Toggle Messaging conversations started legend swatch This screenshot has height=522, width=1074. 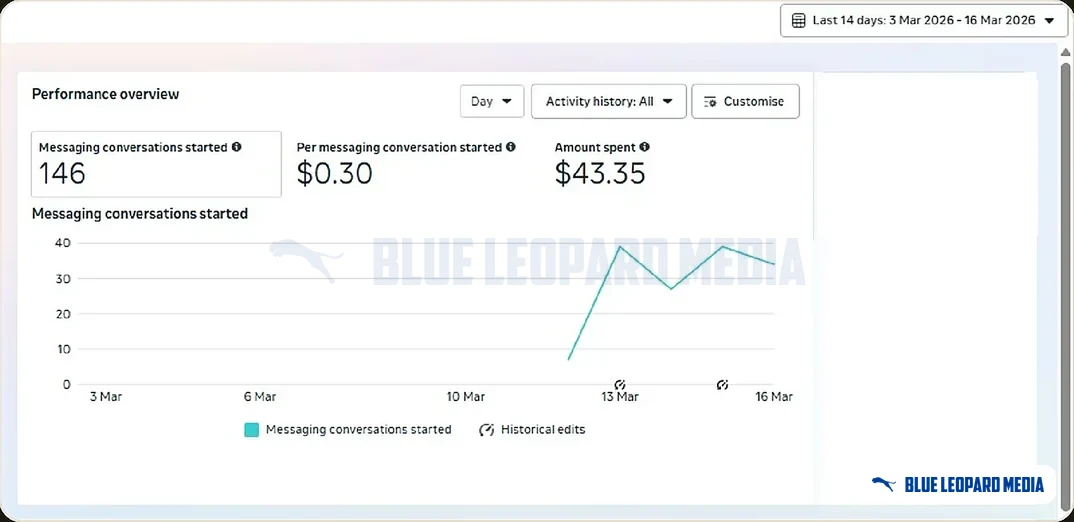pyautogui.click(x=251, y=430)
